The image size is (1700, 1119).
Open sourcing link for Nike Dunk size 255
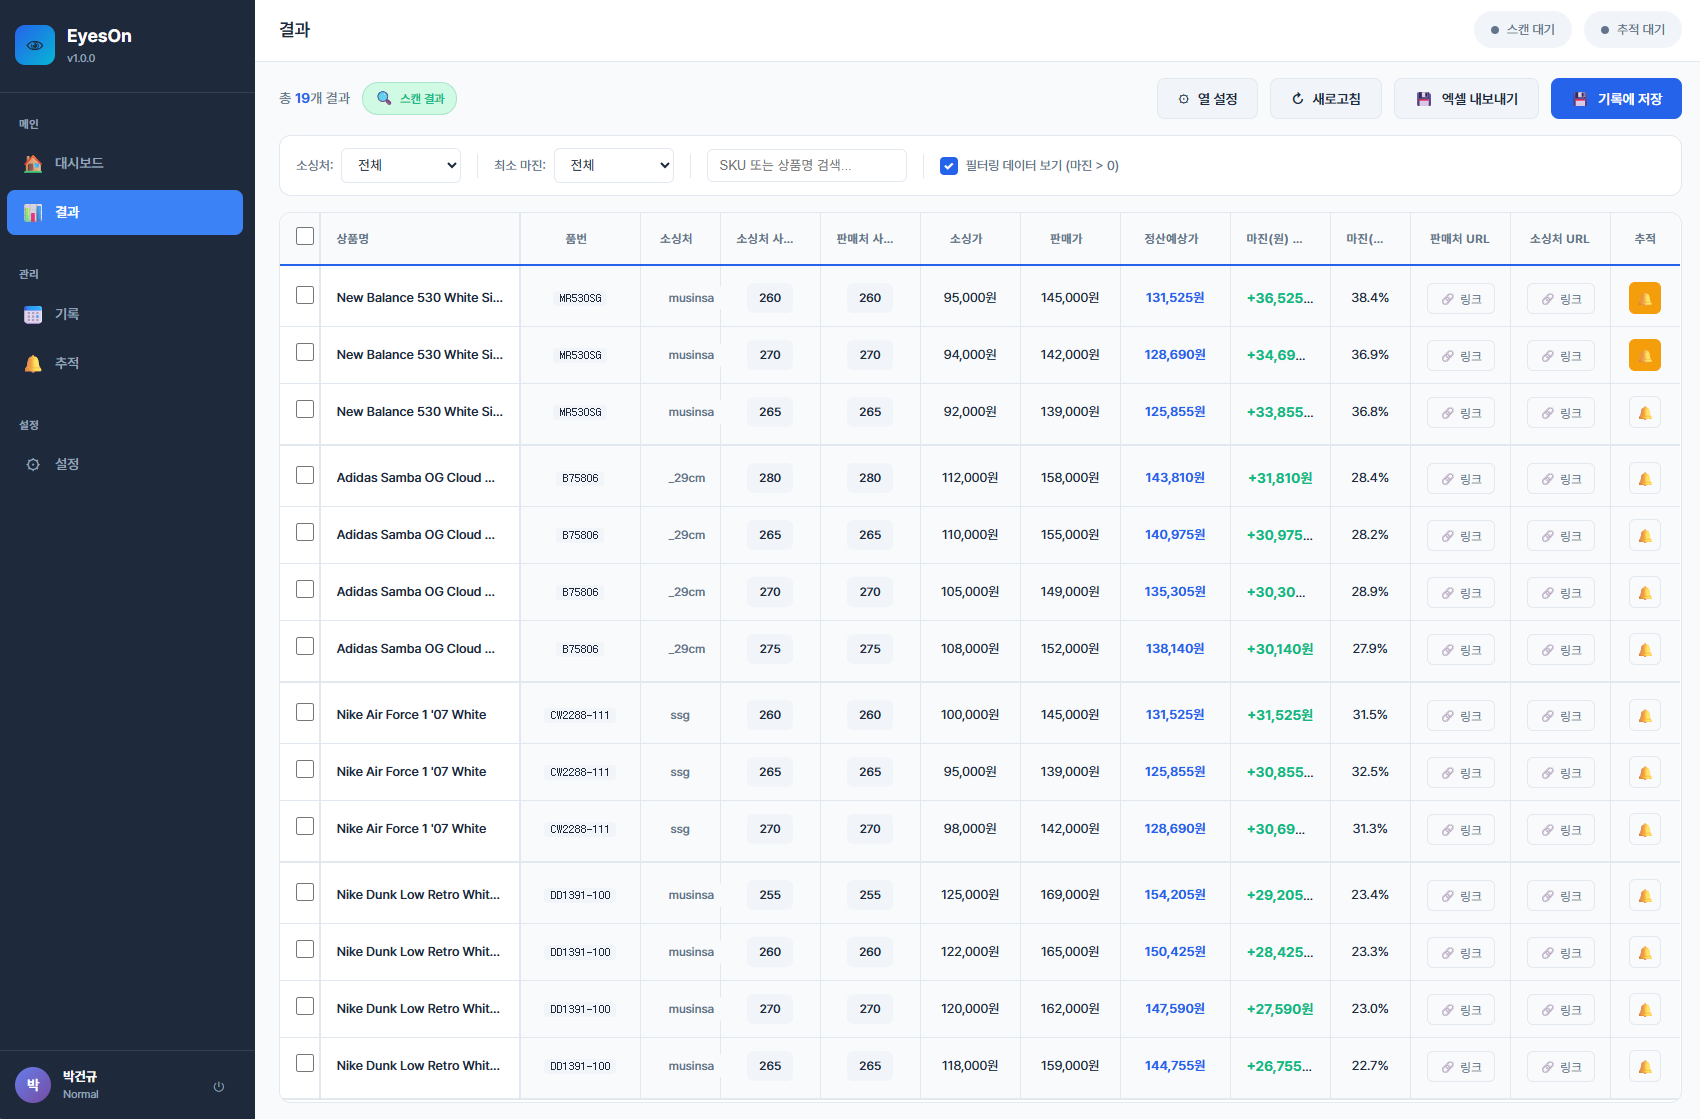tap(1560, 895)
